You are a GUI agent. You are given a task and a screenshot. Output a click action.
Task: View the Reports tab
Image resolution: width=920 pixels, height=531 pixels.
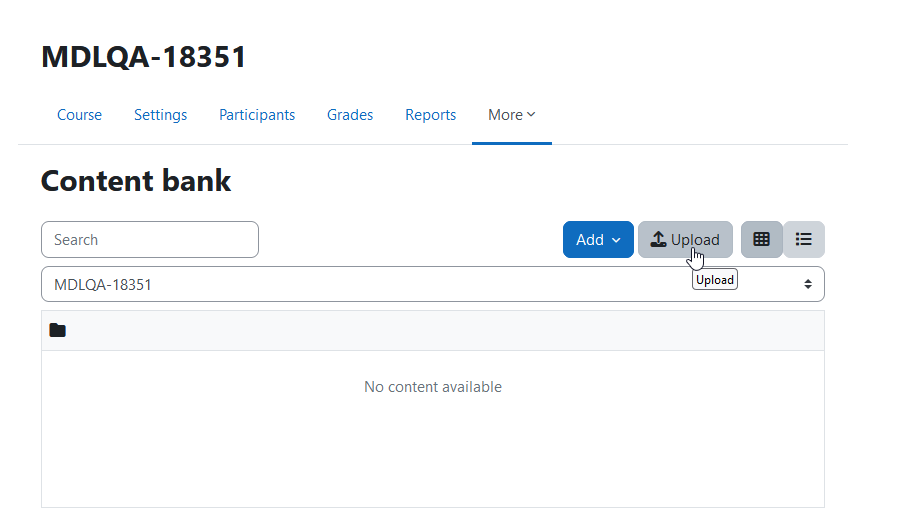431,115
